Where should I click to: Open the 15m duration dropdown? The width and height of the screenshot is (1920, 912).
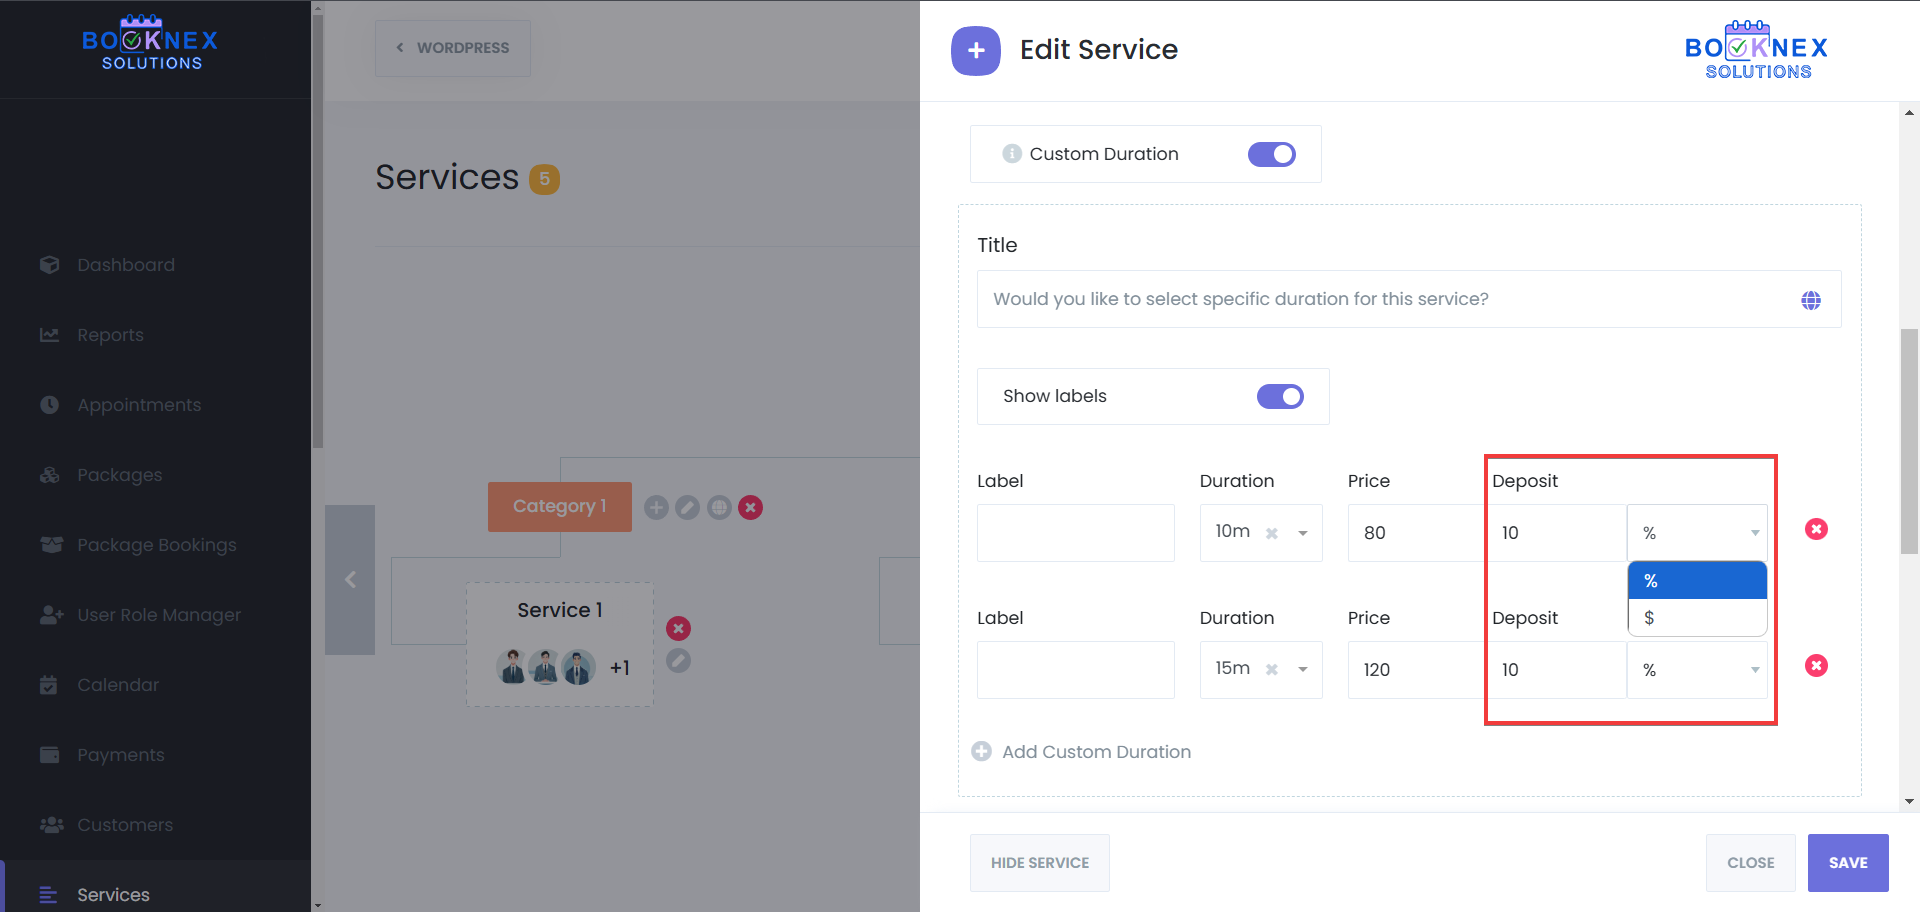[1302, 670]
